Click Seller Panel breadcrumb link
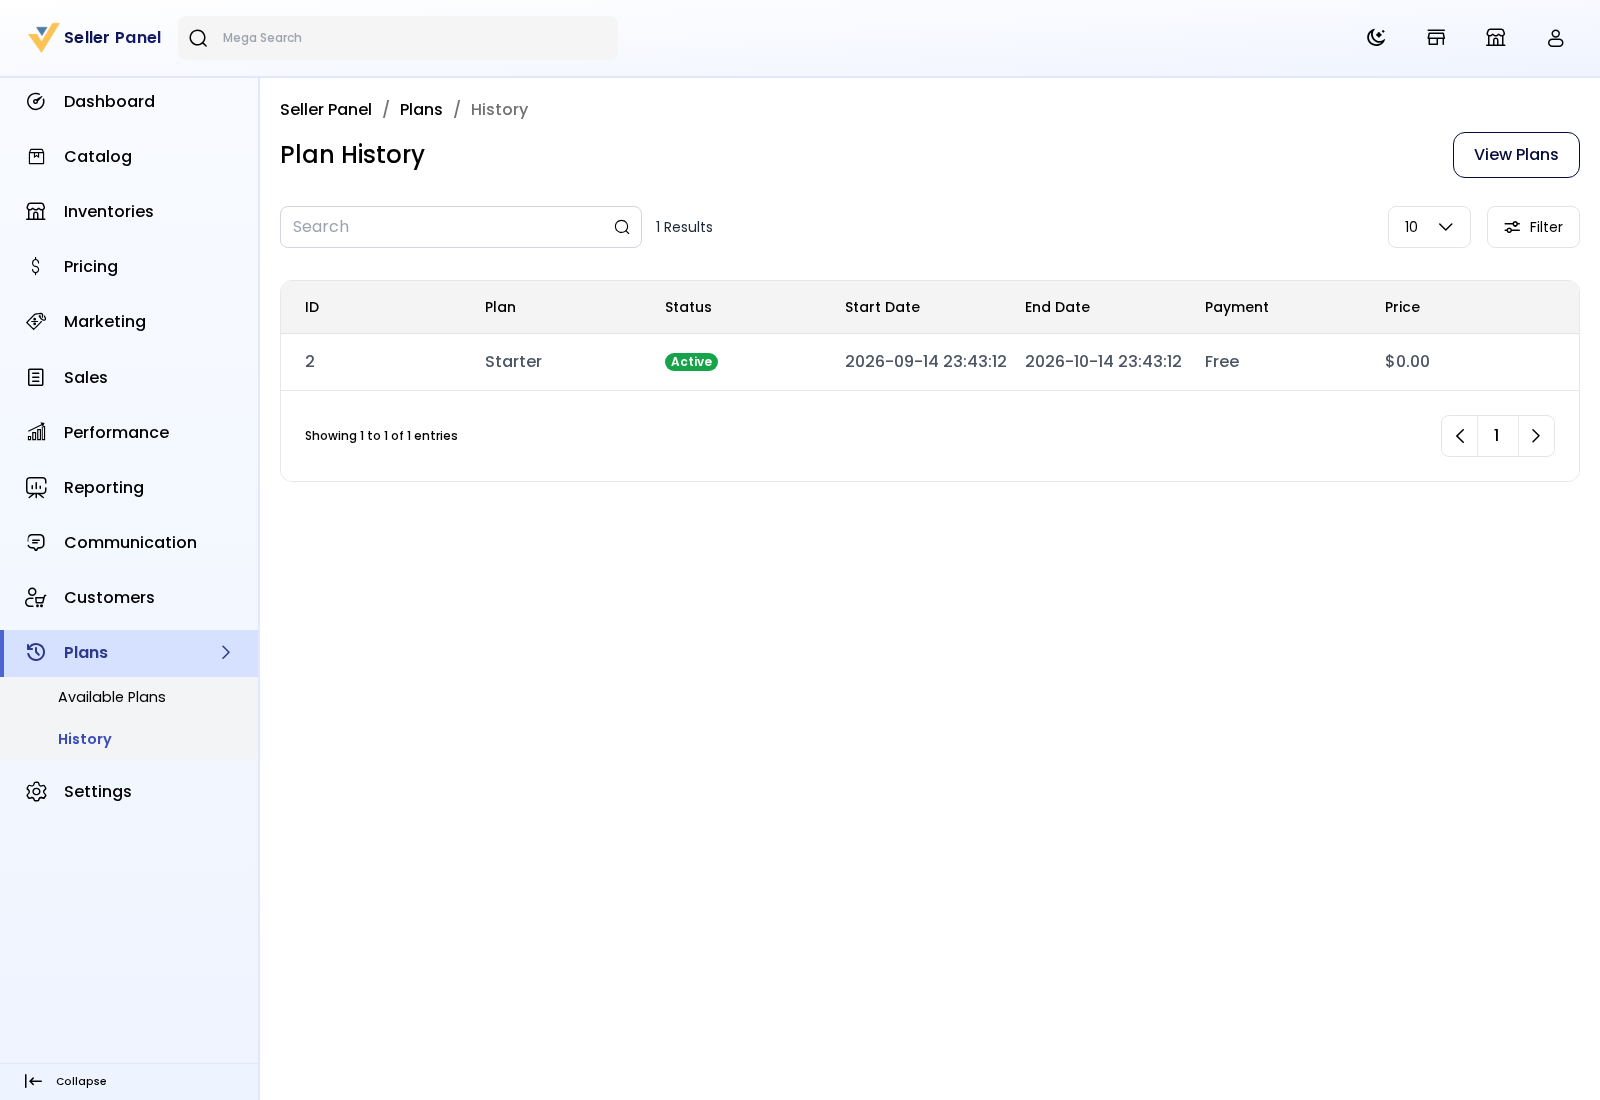 pyautogui.click(x=326, y=110)
